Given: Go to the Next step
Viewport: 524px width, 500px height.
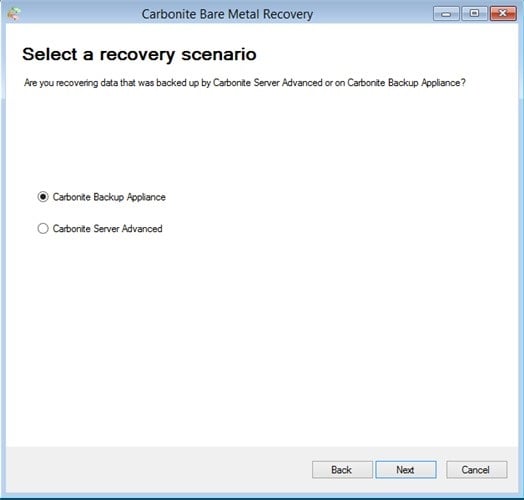Looking at the screenshot, I should pos(406,470).
